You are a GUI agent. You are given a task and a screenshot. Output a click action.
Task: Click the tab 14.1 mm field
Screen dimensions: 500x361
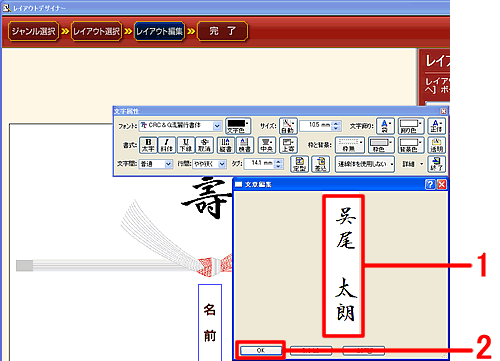(260, 164)
